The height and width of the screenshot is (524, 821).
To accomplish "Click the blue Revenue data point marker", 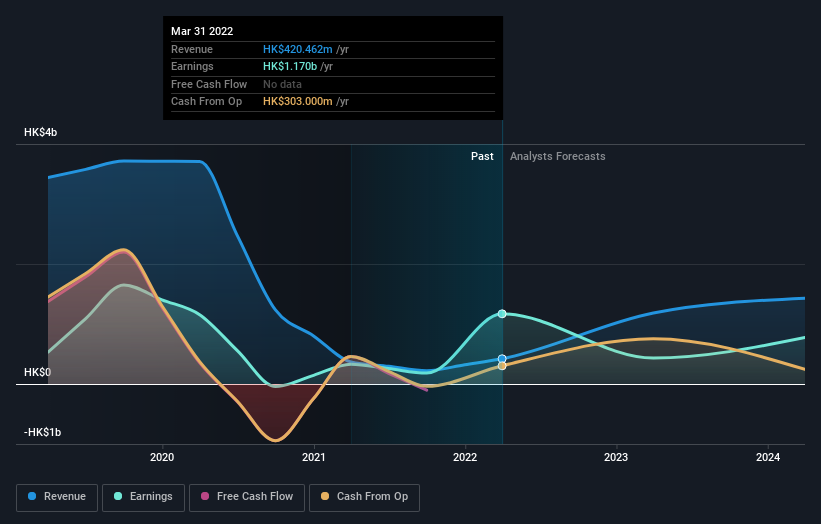I will click(x=502, y=359).
